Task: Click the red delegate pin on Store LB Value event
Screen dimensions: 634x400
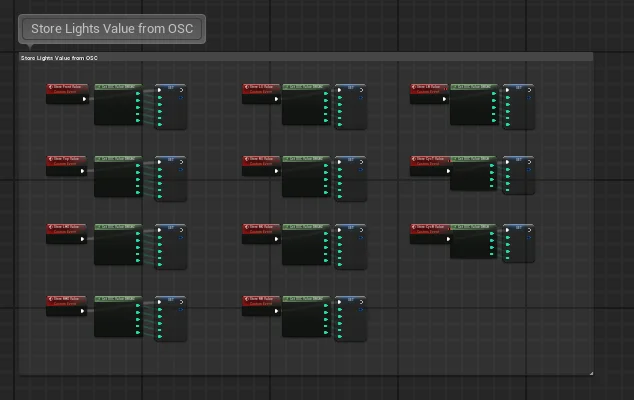Action: (x=446, y=89)
